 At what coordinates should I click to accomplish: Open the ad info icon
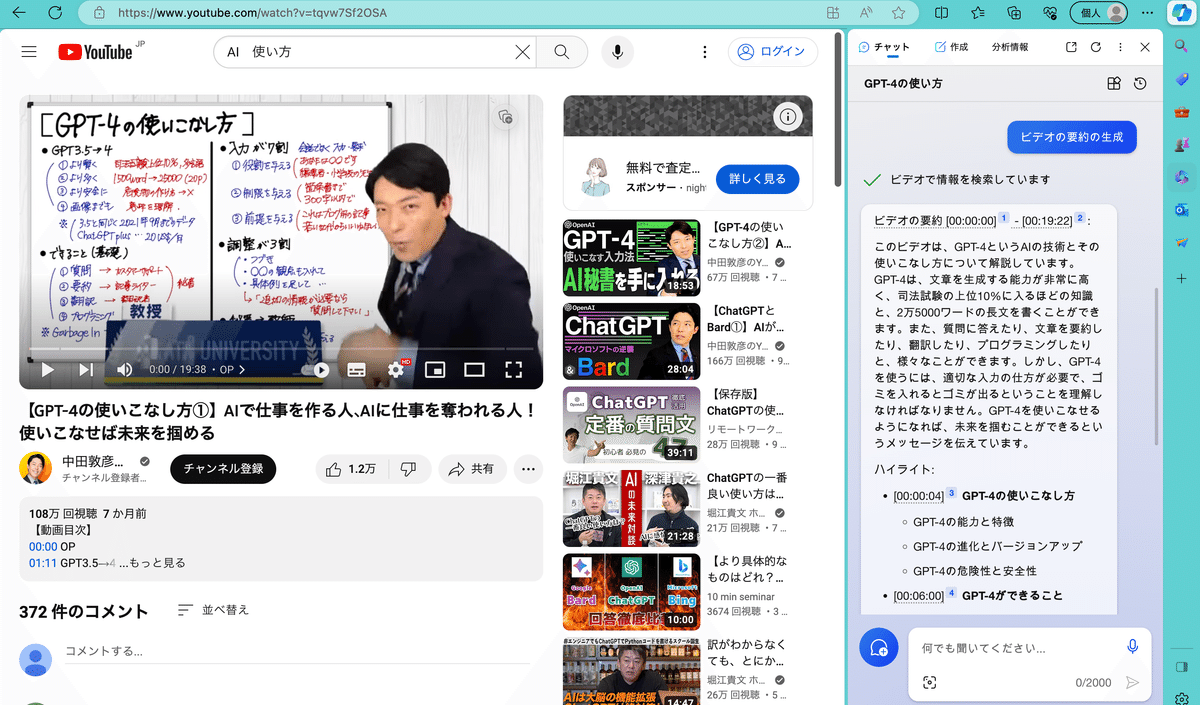point(788,117)
